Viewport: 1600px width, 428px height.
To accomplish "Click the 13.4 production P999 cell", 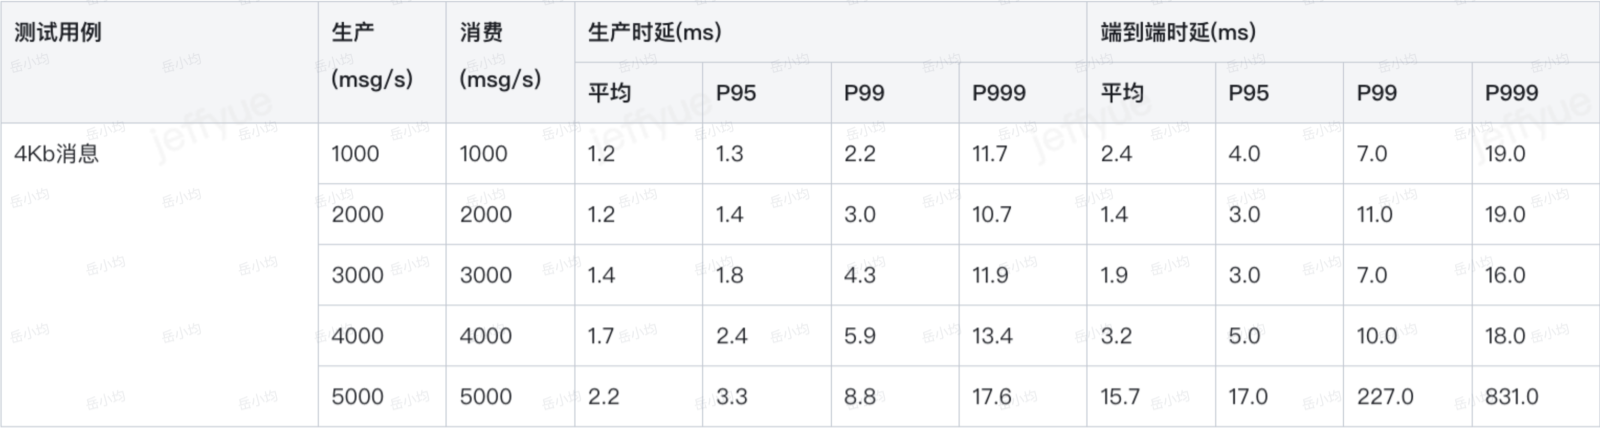I will (x=992, y=336).
